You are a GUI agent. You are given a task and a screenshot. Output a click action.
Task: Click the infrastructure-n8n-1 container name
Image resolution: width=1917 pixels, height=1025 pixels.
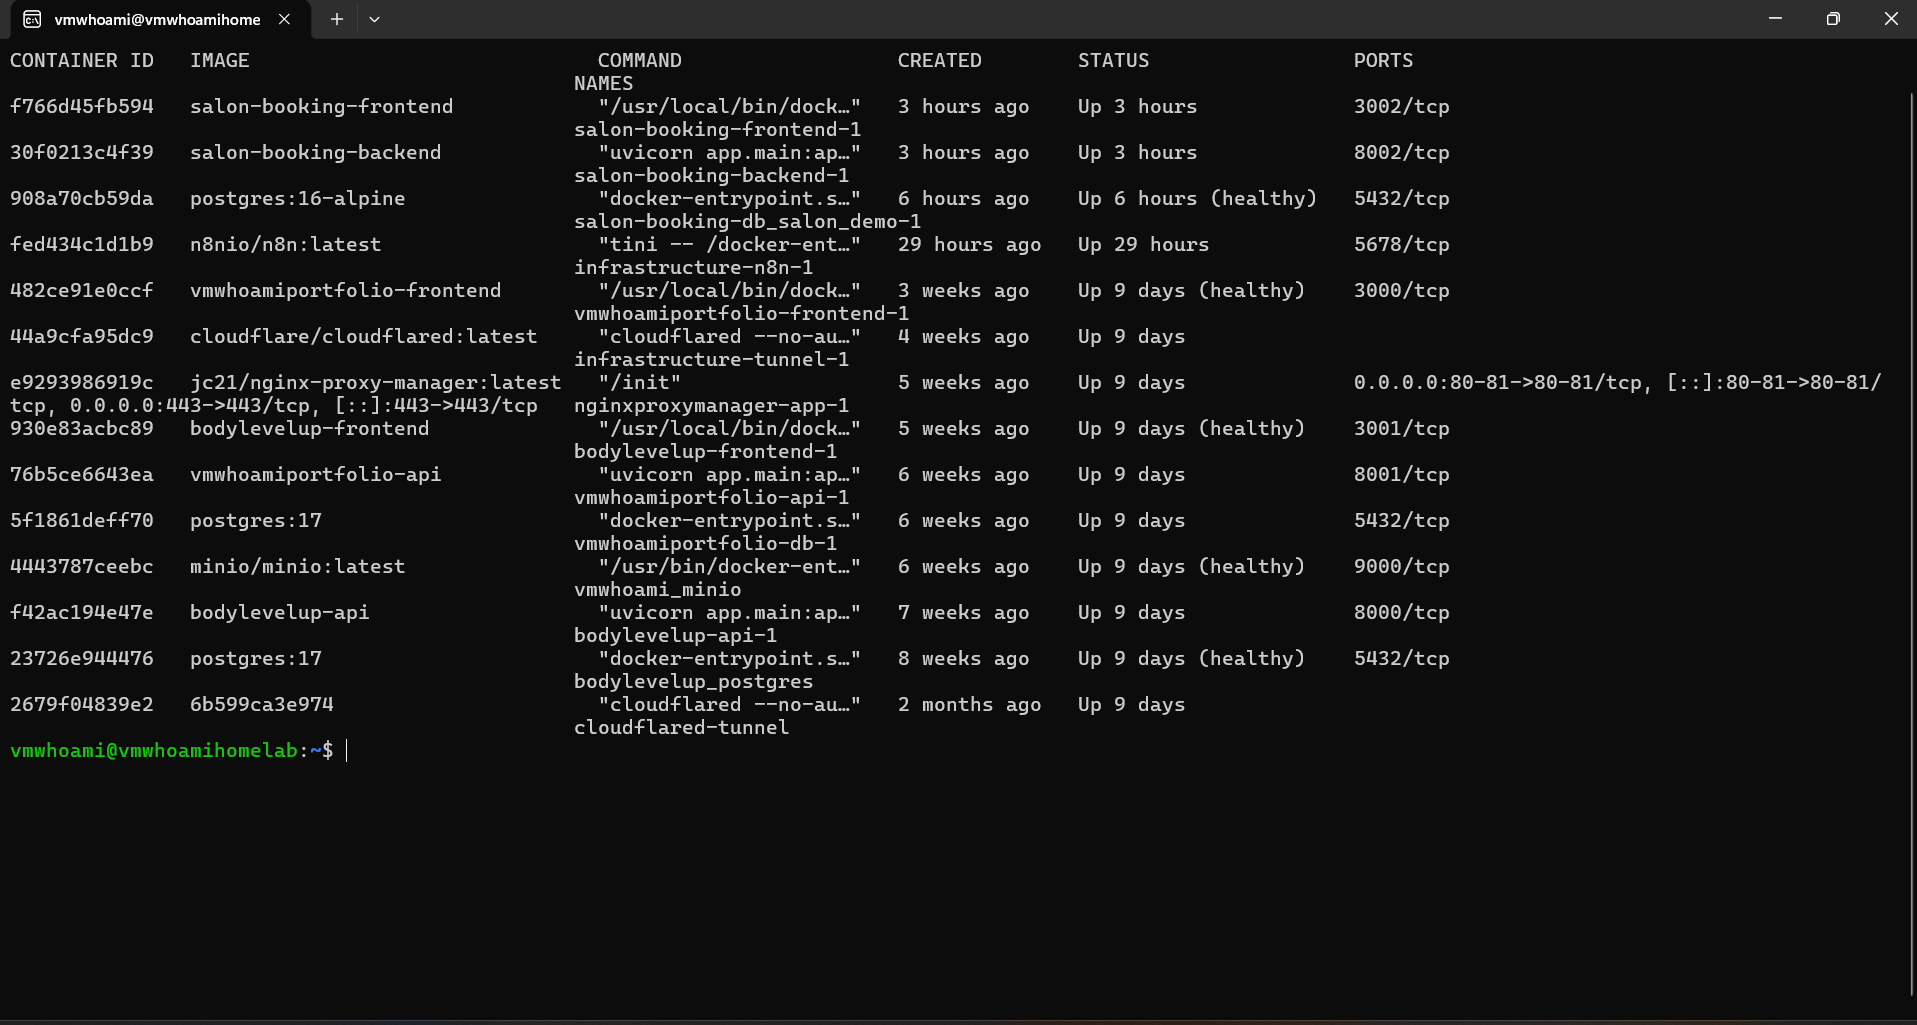click(x=693, y=267)
